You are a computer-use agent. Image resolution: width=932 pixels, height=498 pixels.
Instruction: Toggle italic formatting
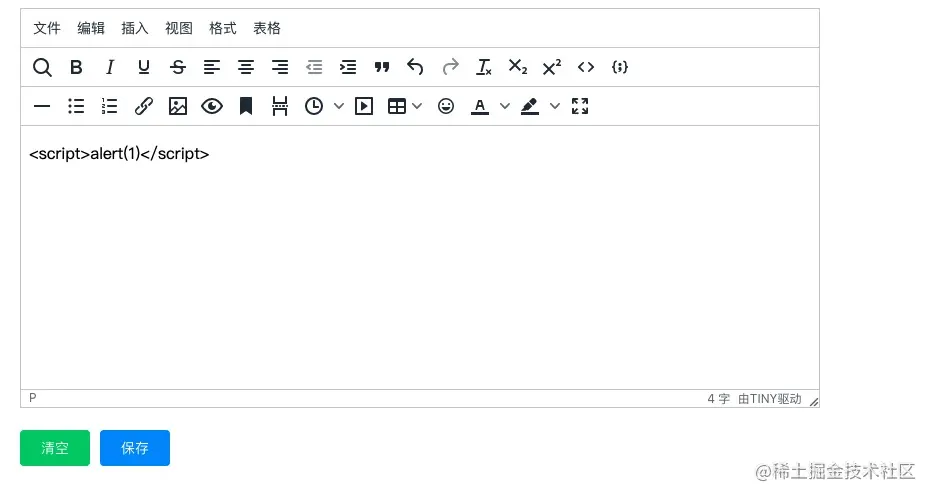point(109,67)
